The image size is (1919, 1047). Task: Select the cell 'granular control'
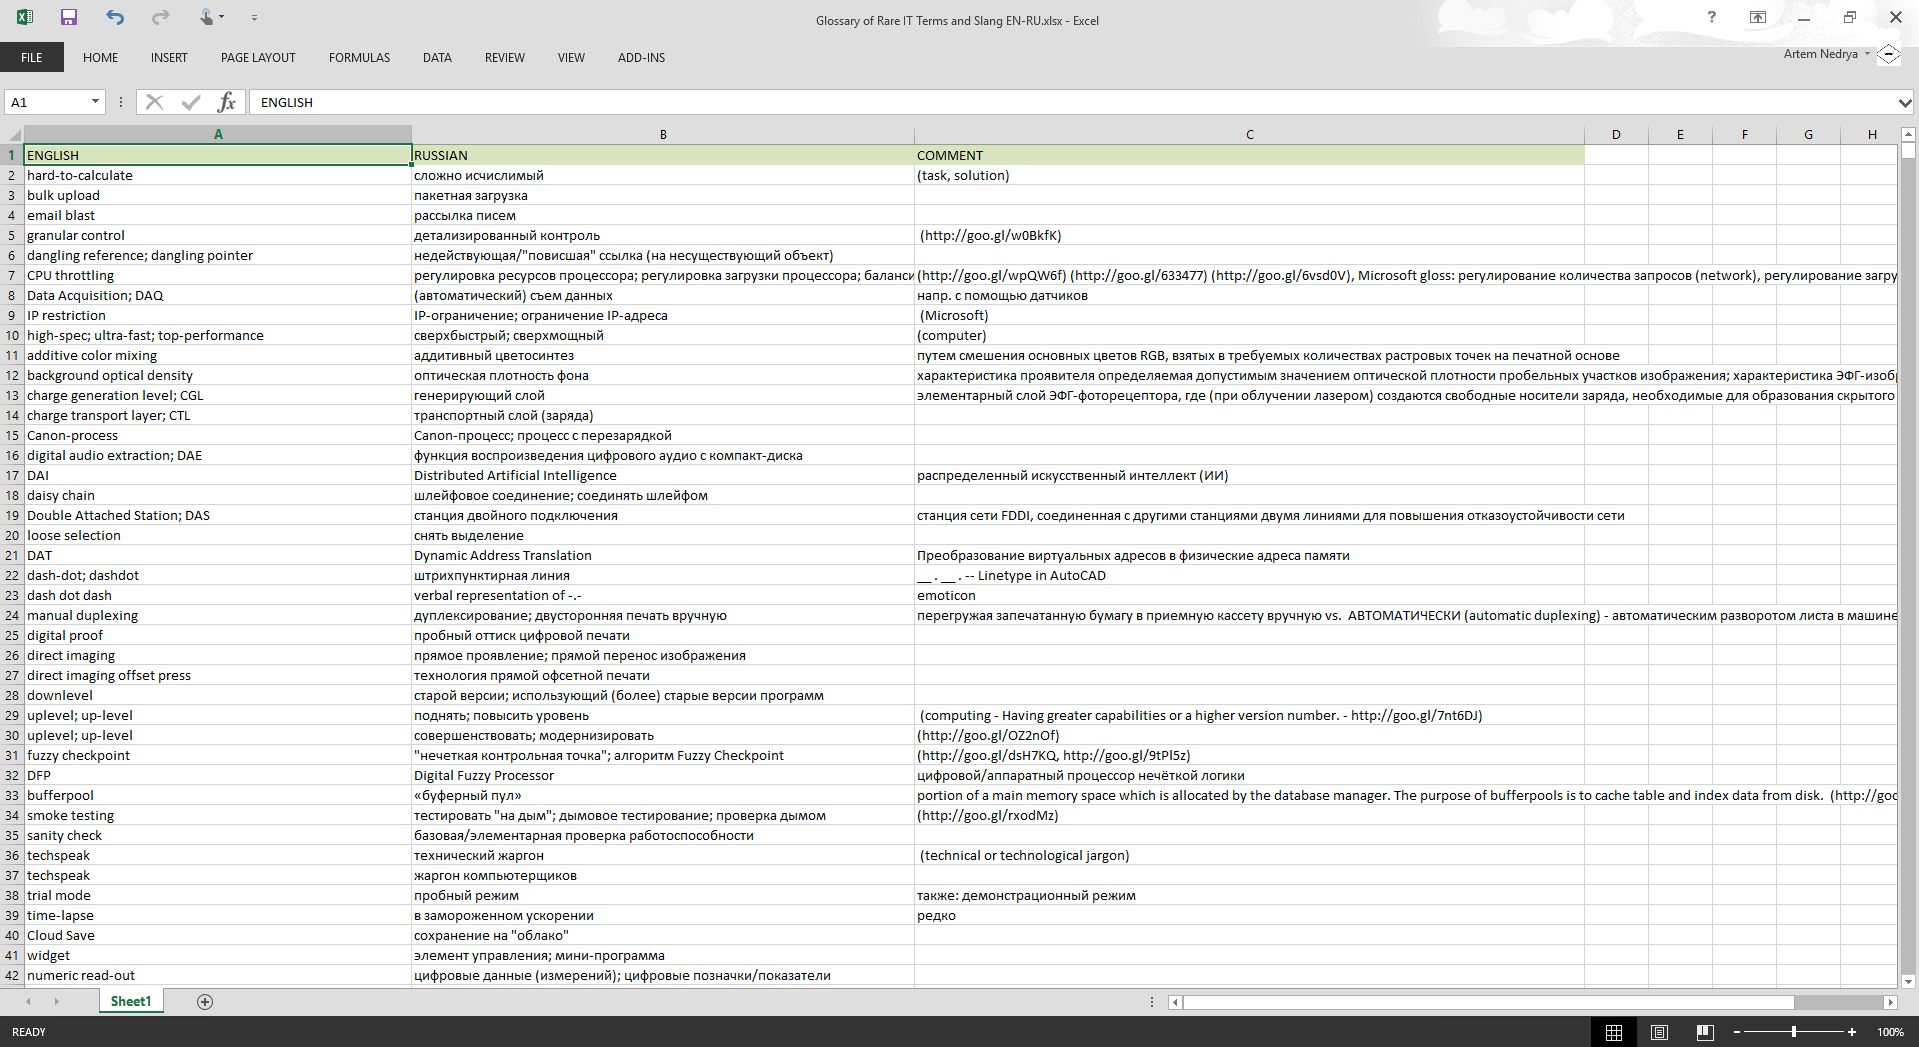click(x=218, y=235)
